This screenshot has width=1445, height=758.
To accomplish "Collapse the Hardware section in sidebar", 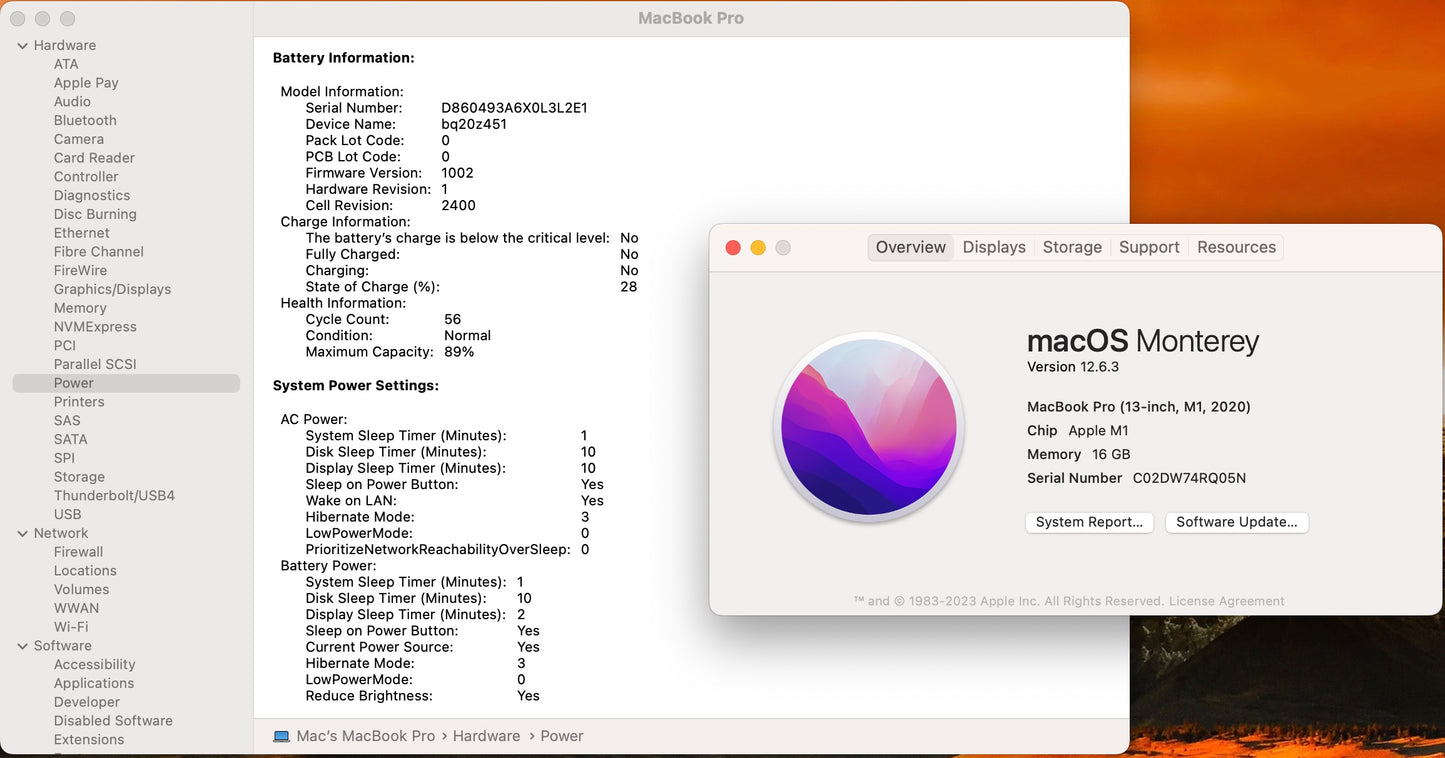I will (x=22, y=46).
